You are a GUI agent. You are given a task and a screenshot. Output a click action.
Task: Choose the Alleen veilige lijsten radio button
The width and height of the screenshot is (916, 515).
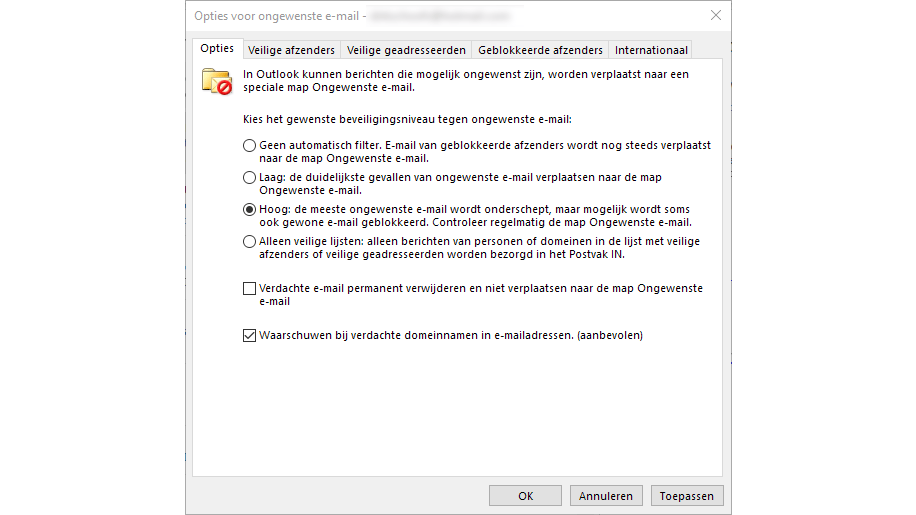249,241
